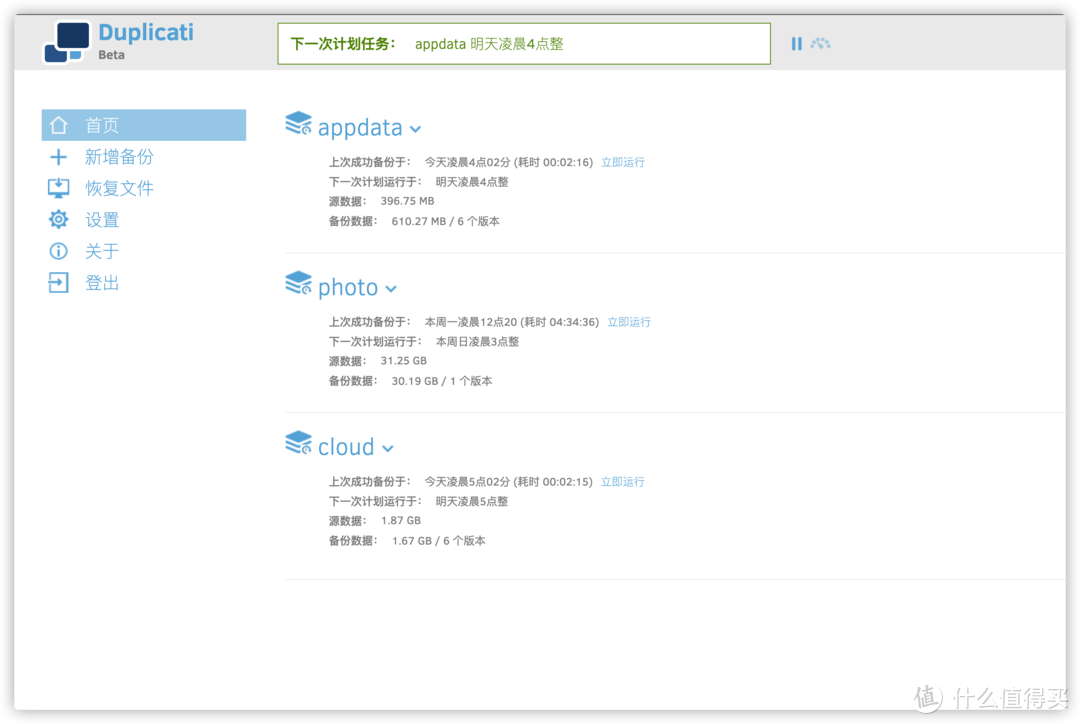Click the logout arrow icon beside 登出
Image resolution: width=1080 pixels, height=724 pixels.
[x=59, y=282]
